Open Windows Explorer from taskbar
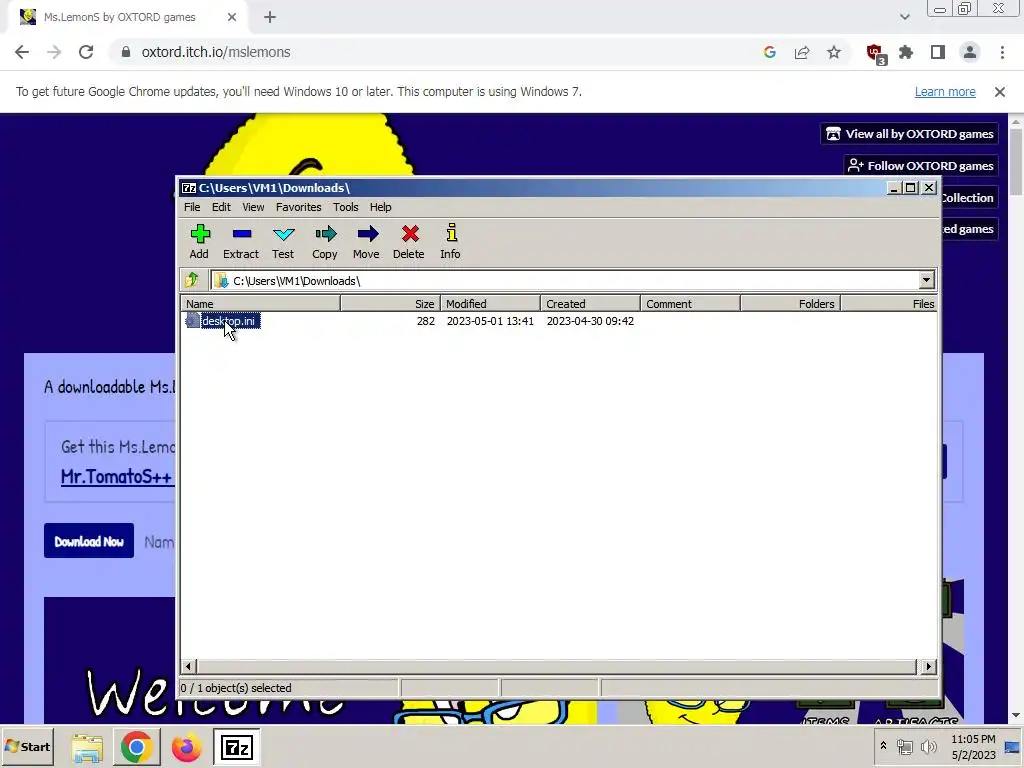This screenshot has height=768, width=1024. (x=87, y=747)
